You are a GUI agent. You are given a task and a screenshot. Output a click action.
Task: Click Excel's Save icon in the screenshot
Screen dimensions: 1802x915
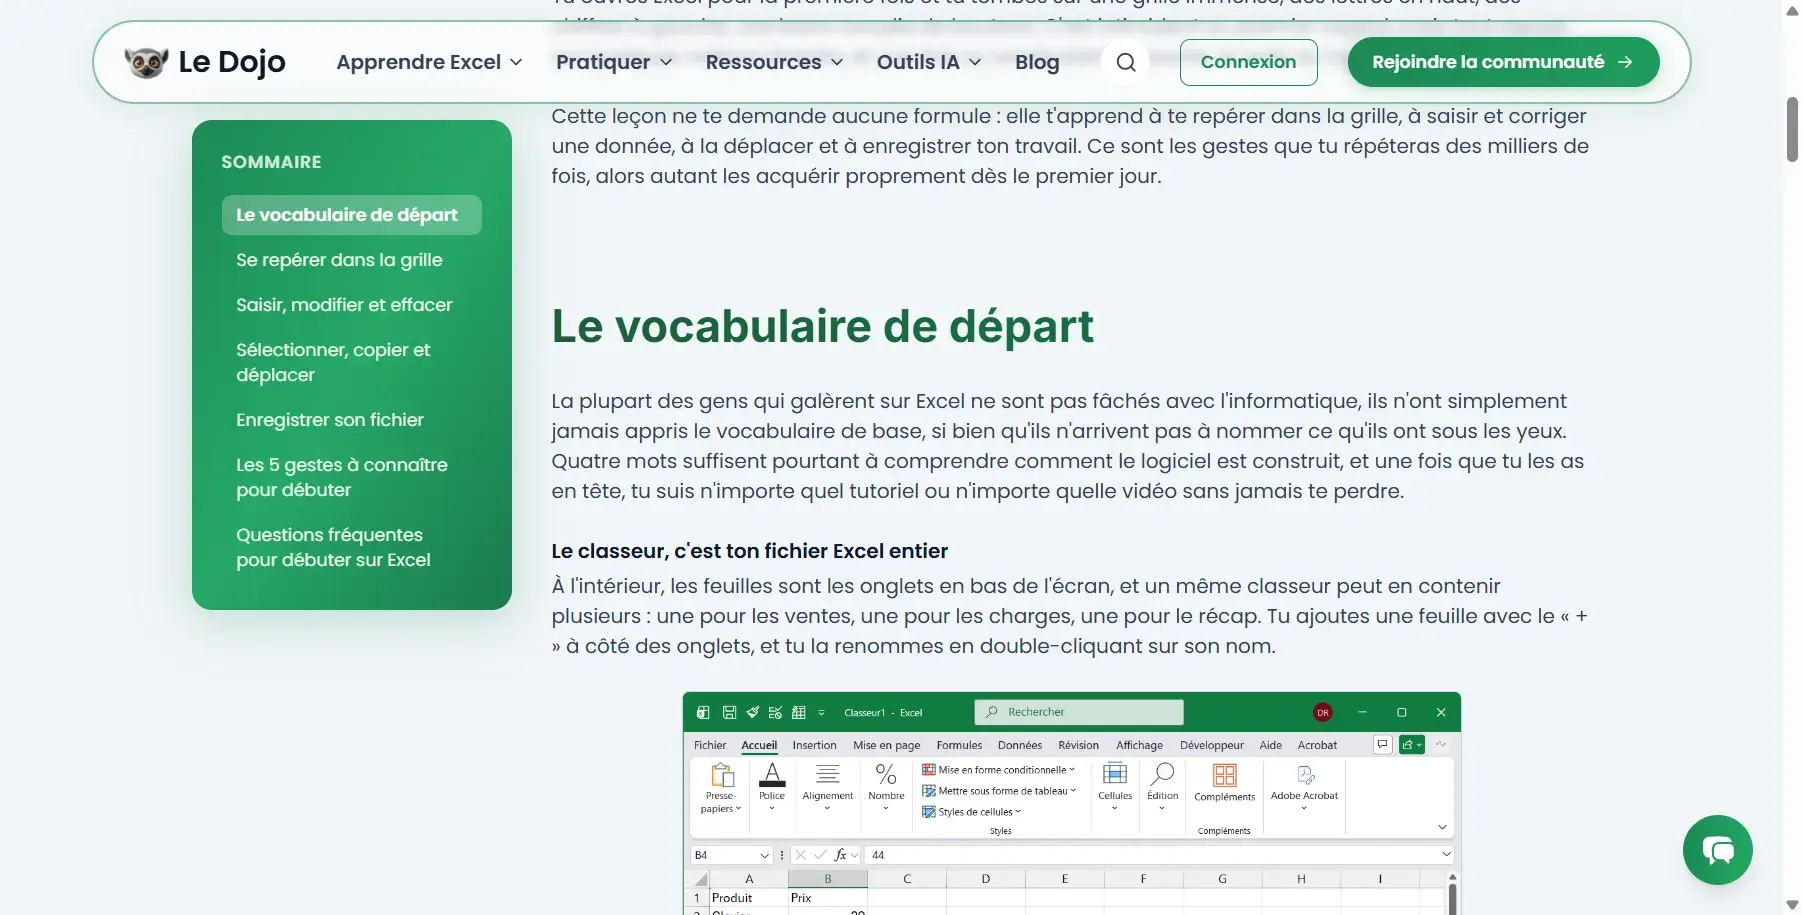click(729, 713)
